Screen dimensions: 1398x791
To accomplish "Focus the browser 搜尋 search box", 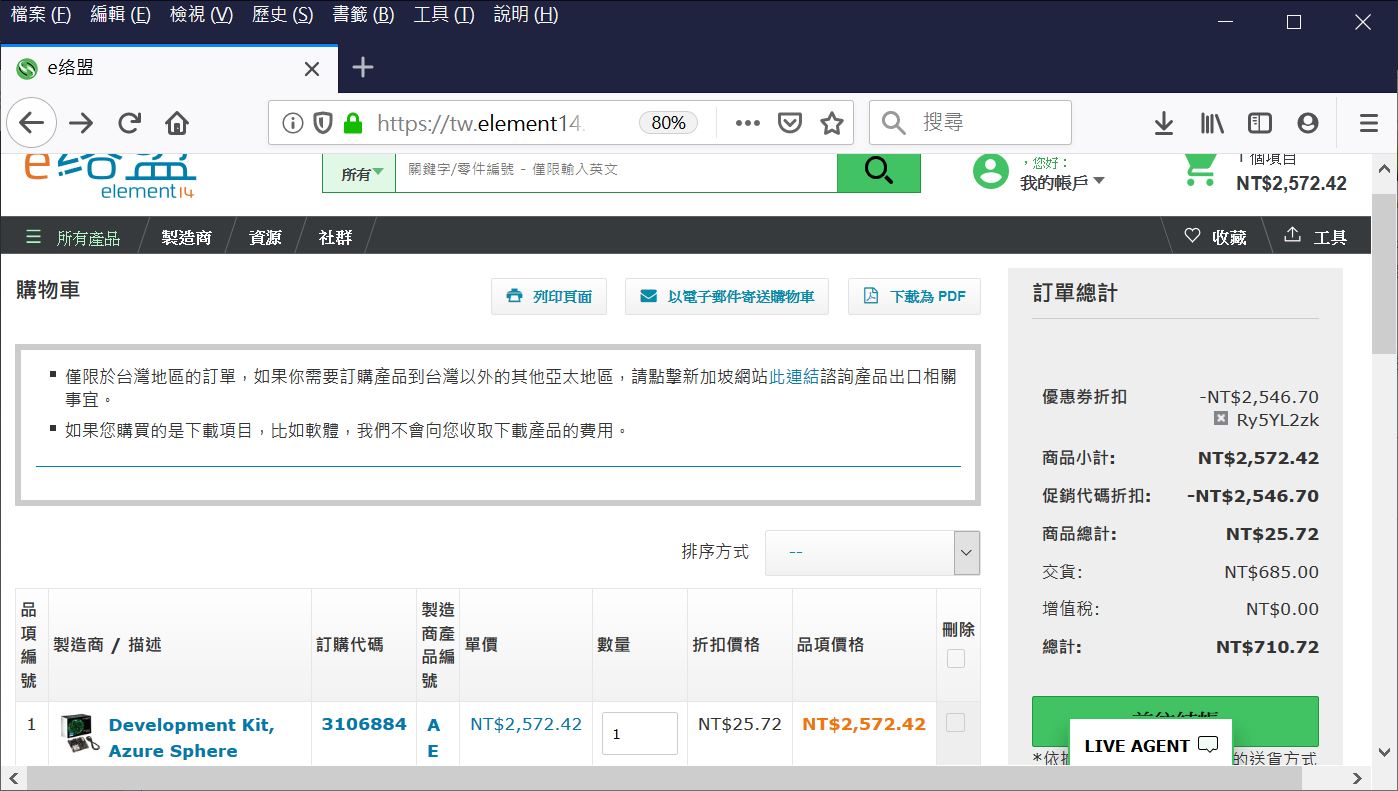I will 970,123.
